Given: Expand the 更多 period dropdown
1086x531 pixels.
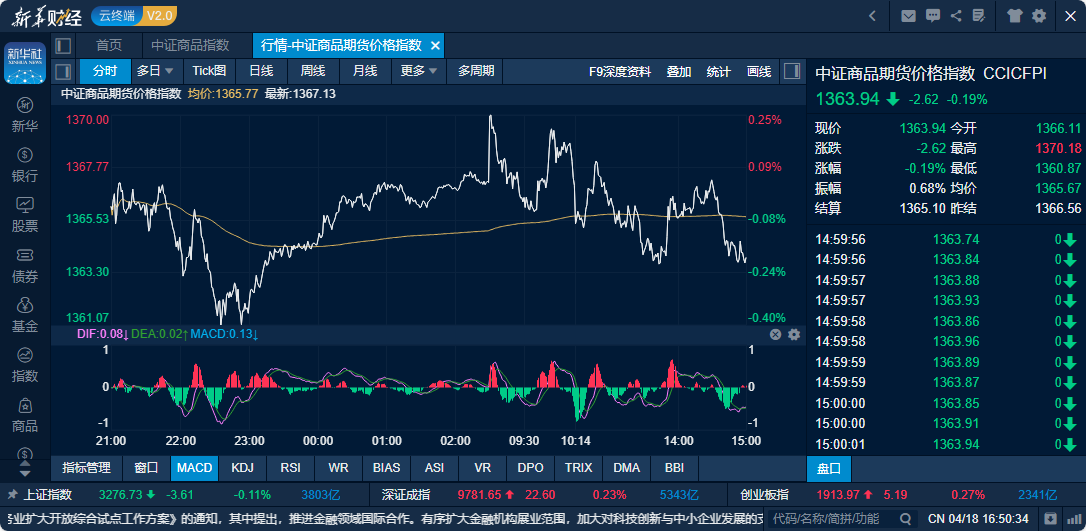Looking at the screenshot, I should [x=419, y=71].
